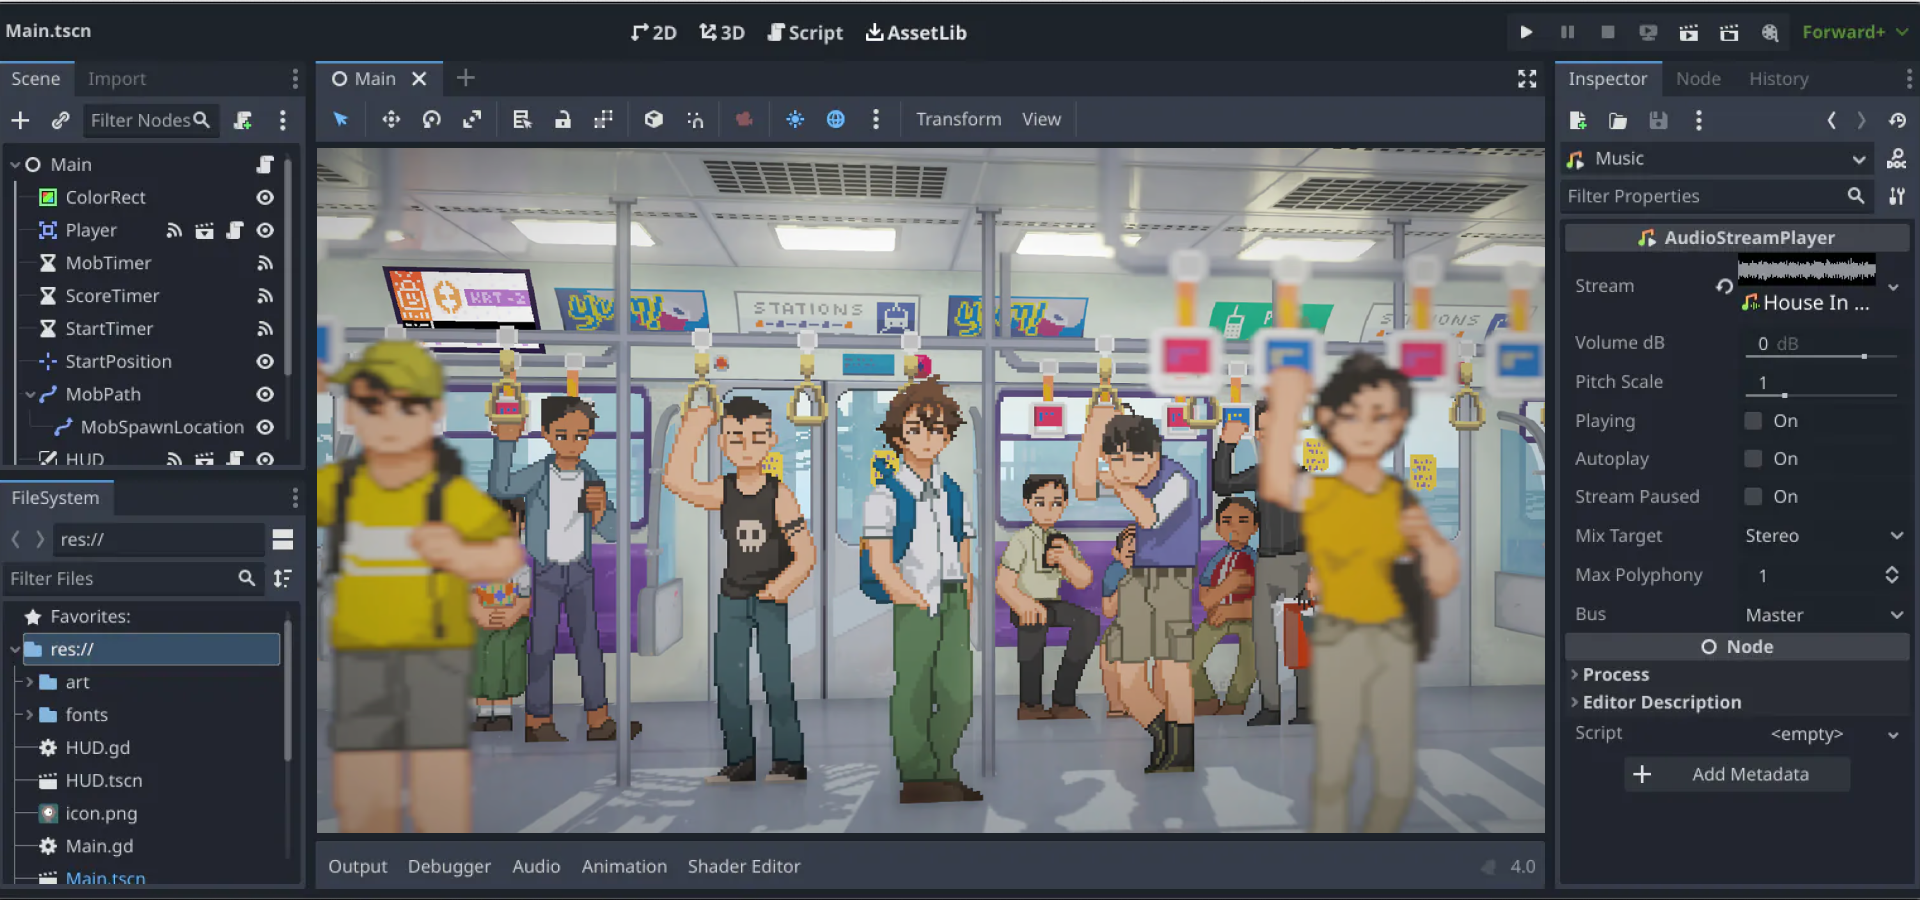Click the lock selected node icon
This screenshot has width=1920, height=900.
pos(563,120)
